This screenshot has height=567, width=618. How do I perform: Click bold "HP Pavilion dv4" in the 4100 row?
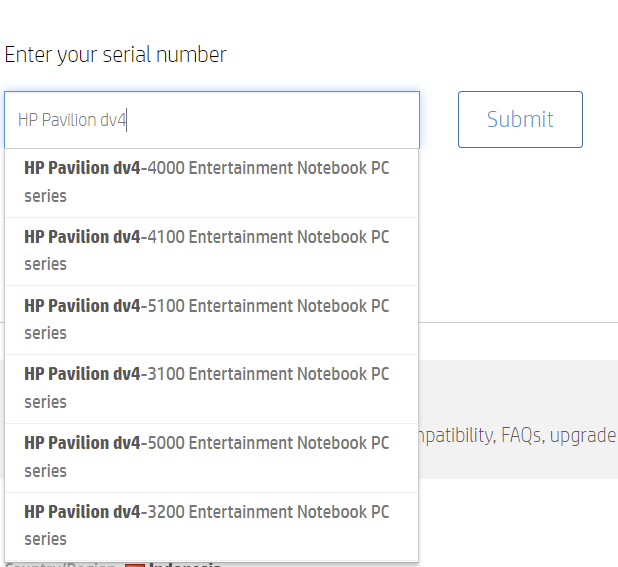82,237
